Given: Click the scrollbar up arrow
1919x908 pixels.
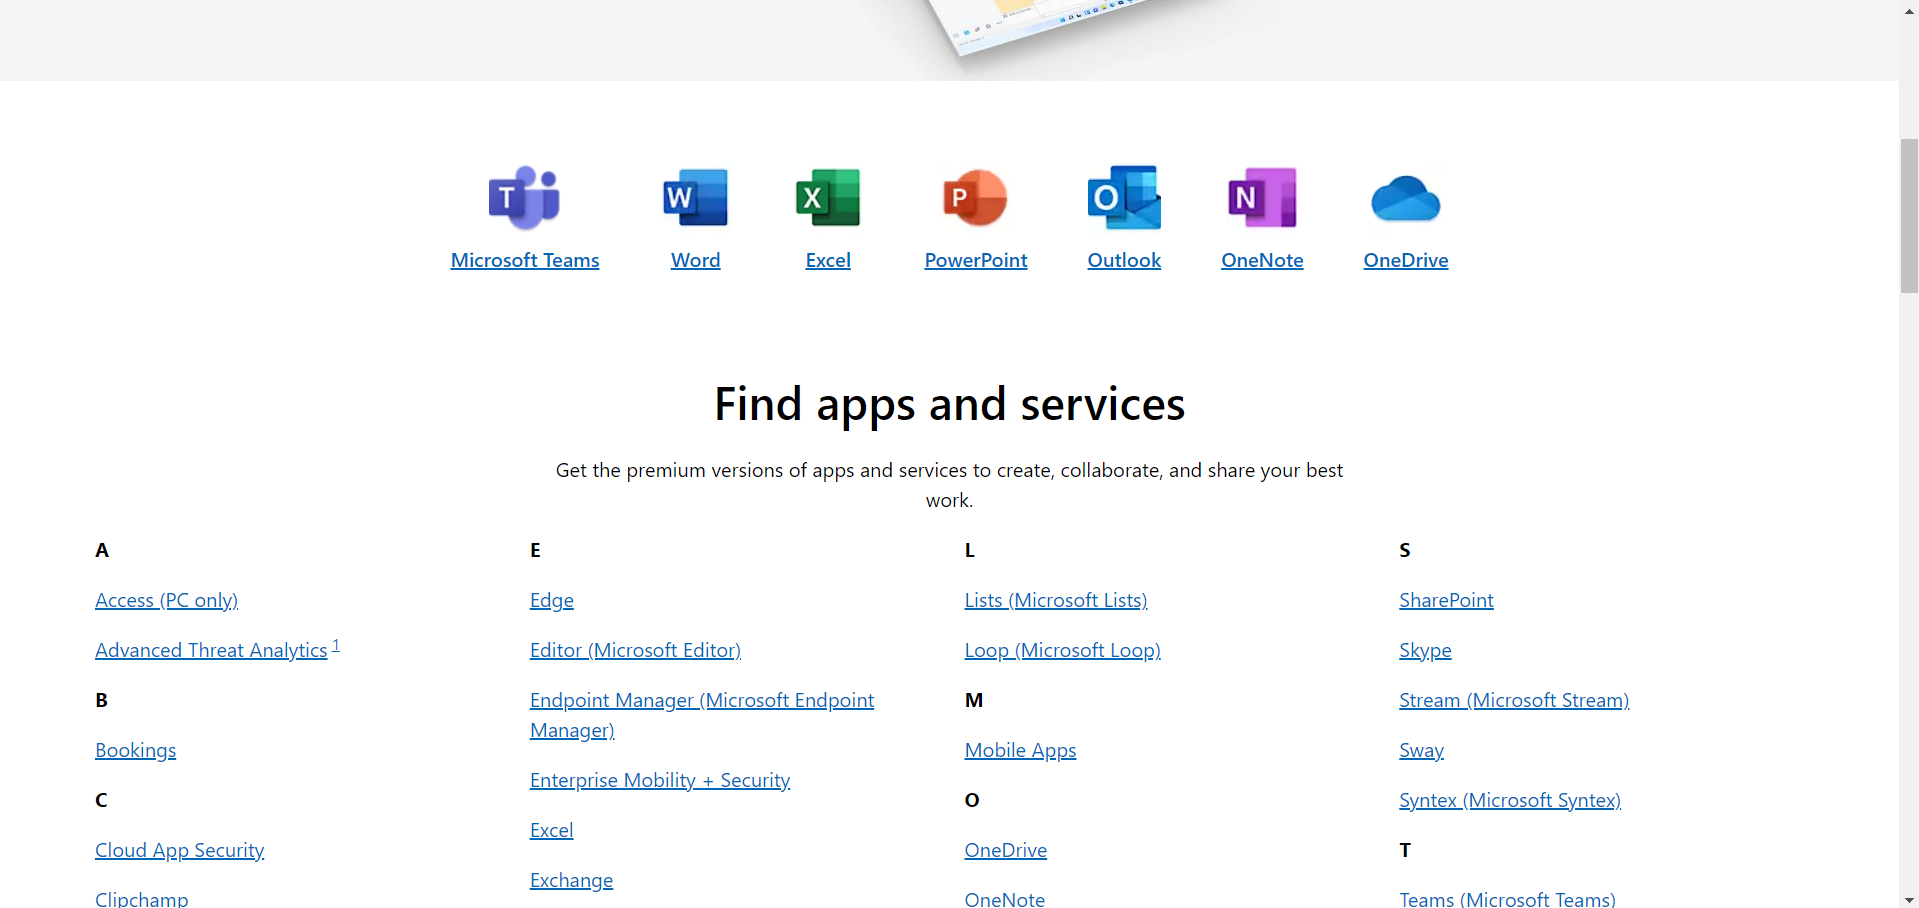Looking at the screenshot, I should coord(1909,9).
